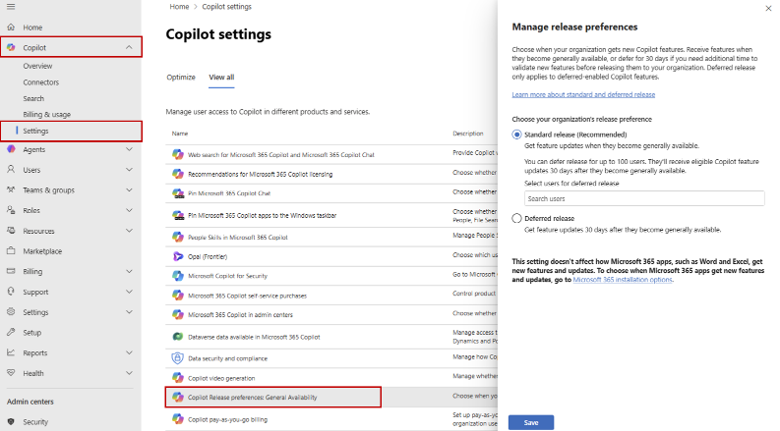Expand the Users navigation section
The width and height of the screenshot is (780, 431).
click(129, 170)
